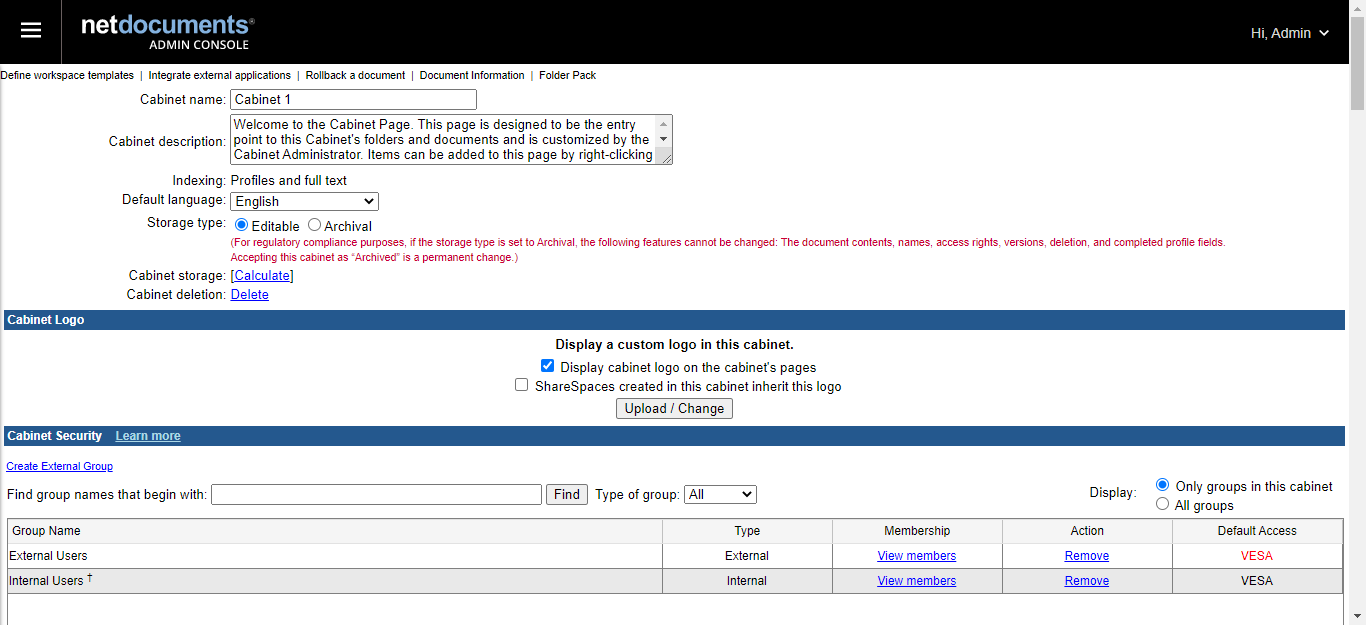The height and width of the screenshot is (625, 1366).
Task: Click the Cabinet name input field
Action: point(354,100)
